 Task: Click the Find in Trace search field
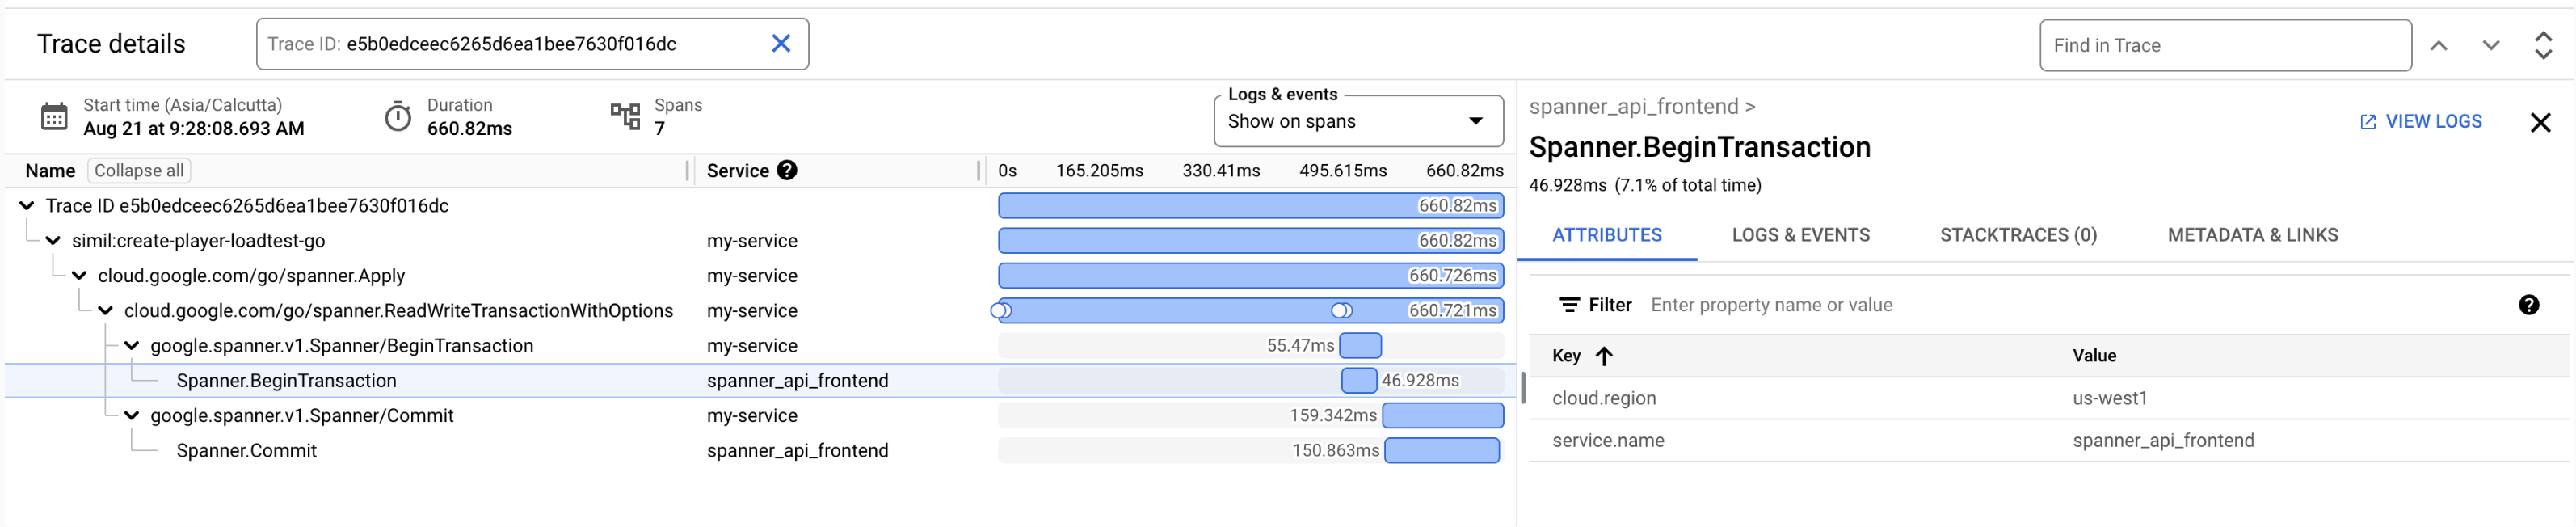click(x=2224, y=46)
